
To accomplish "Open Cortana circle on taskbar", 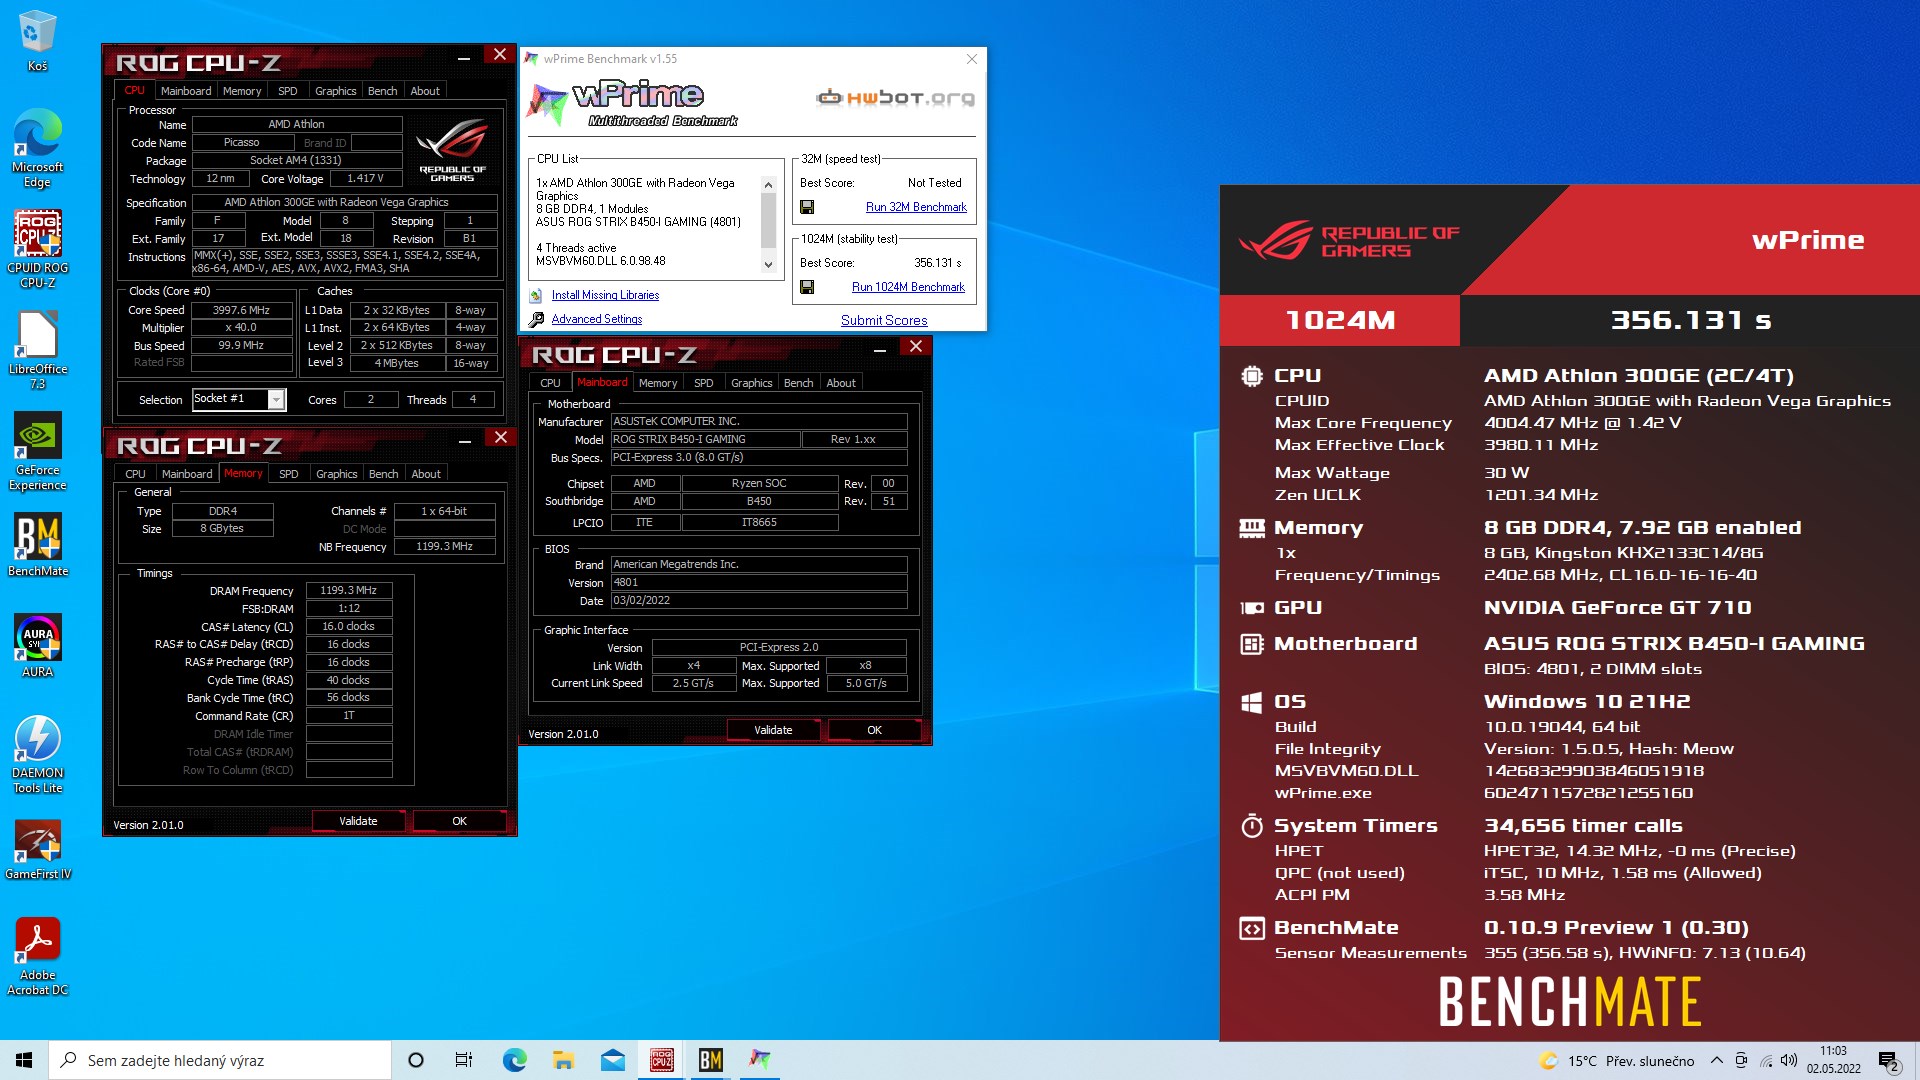I will click(x=416, y=1060).
